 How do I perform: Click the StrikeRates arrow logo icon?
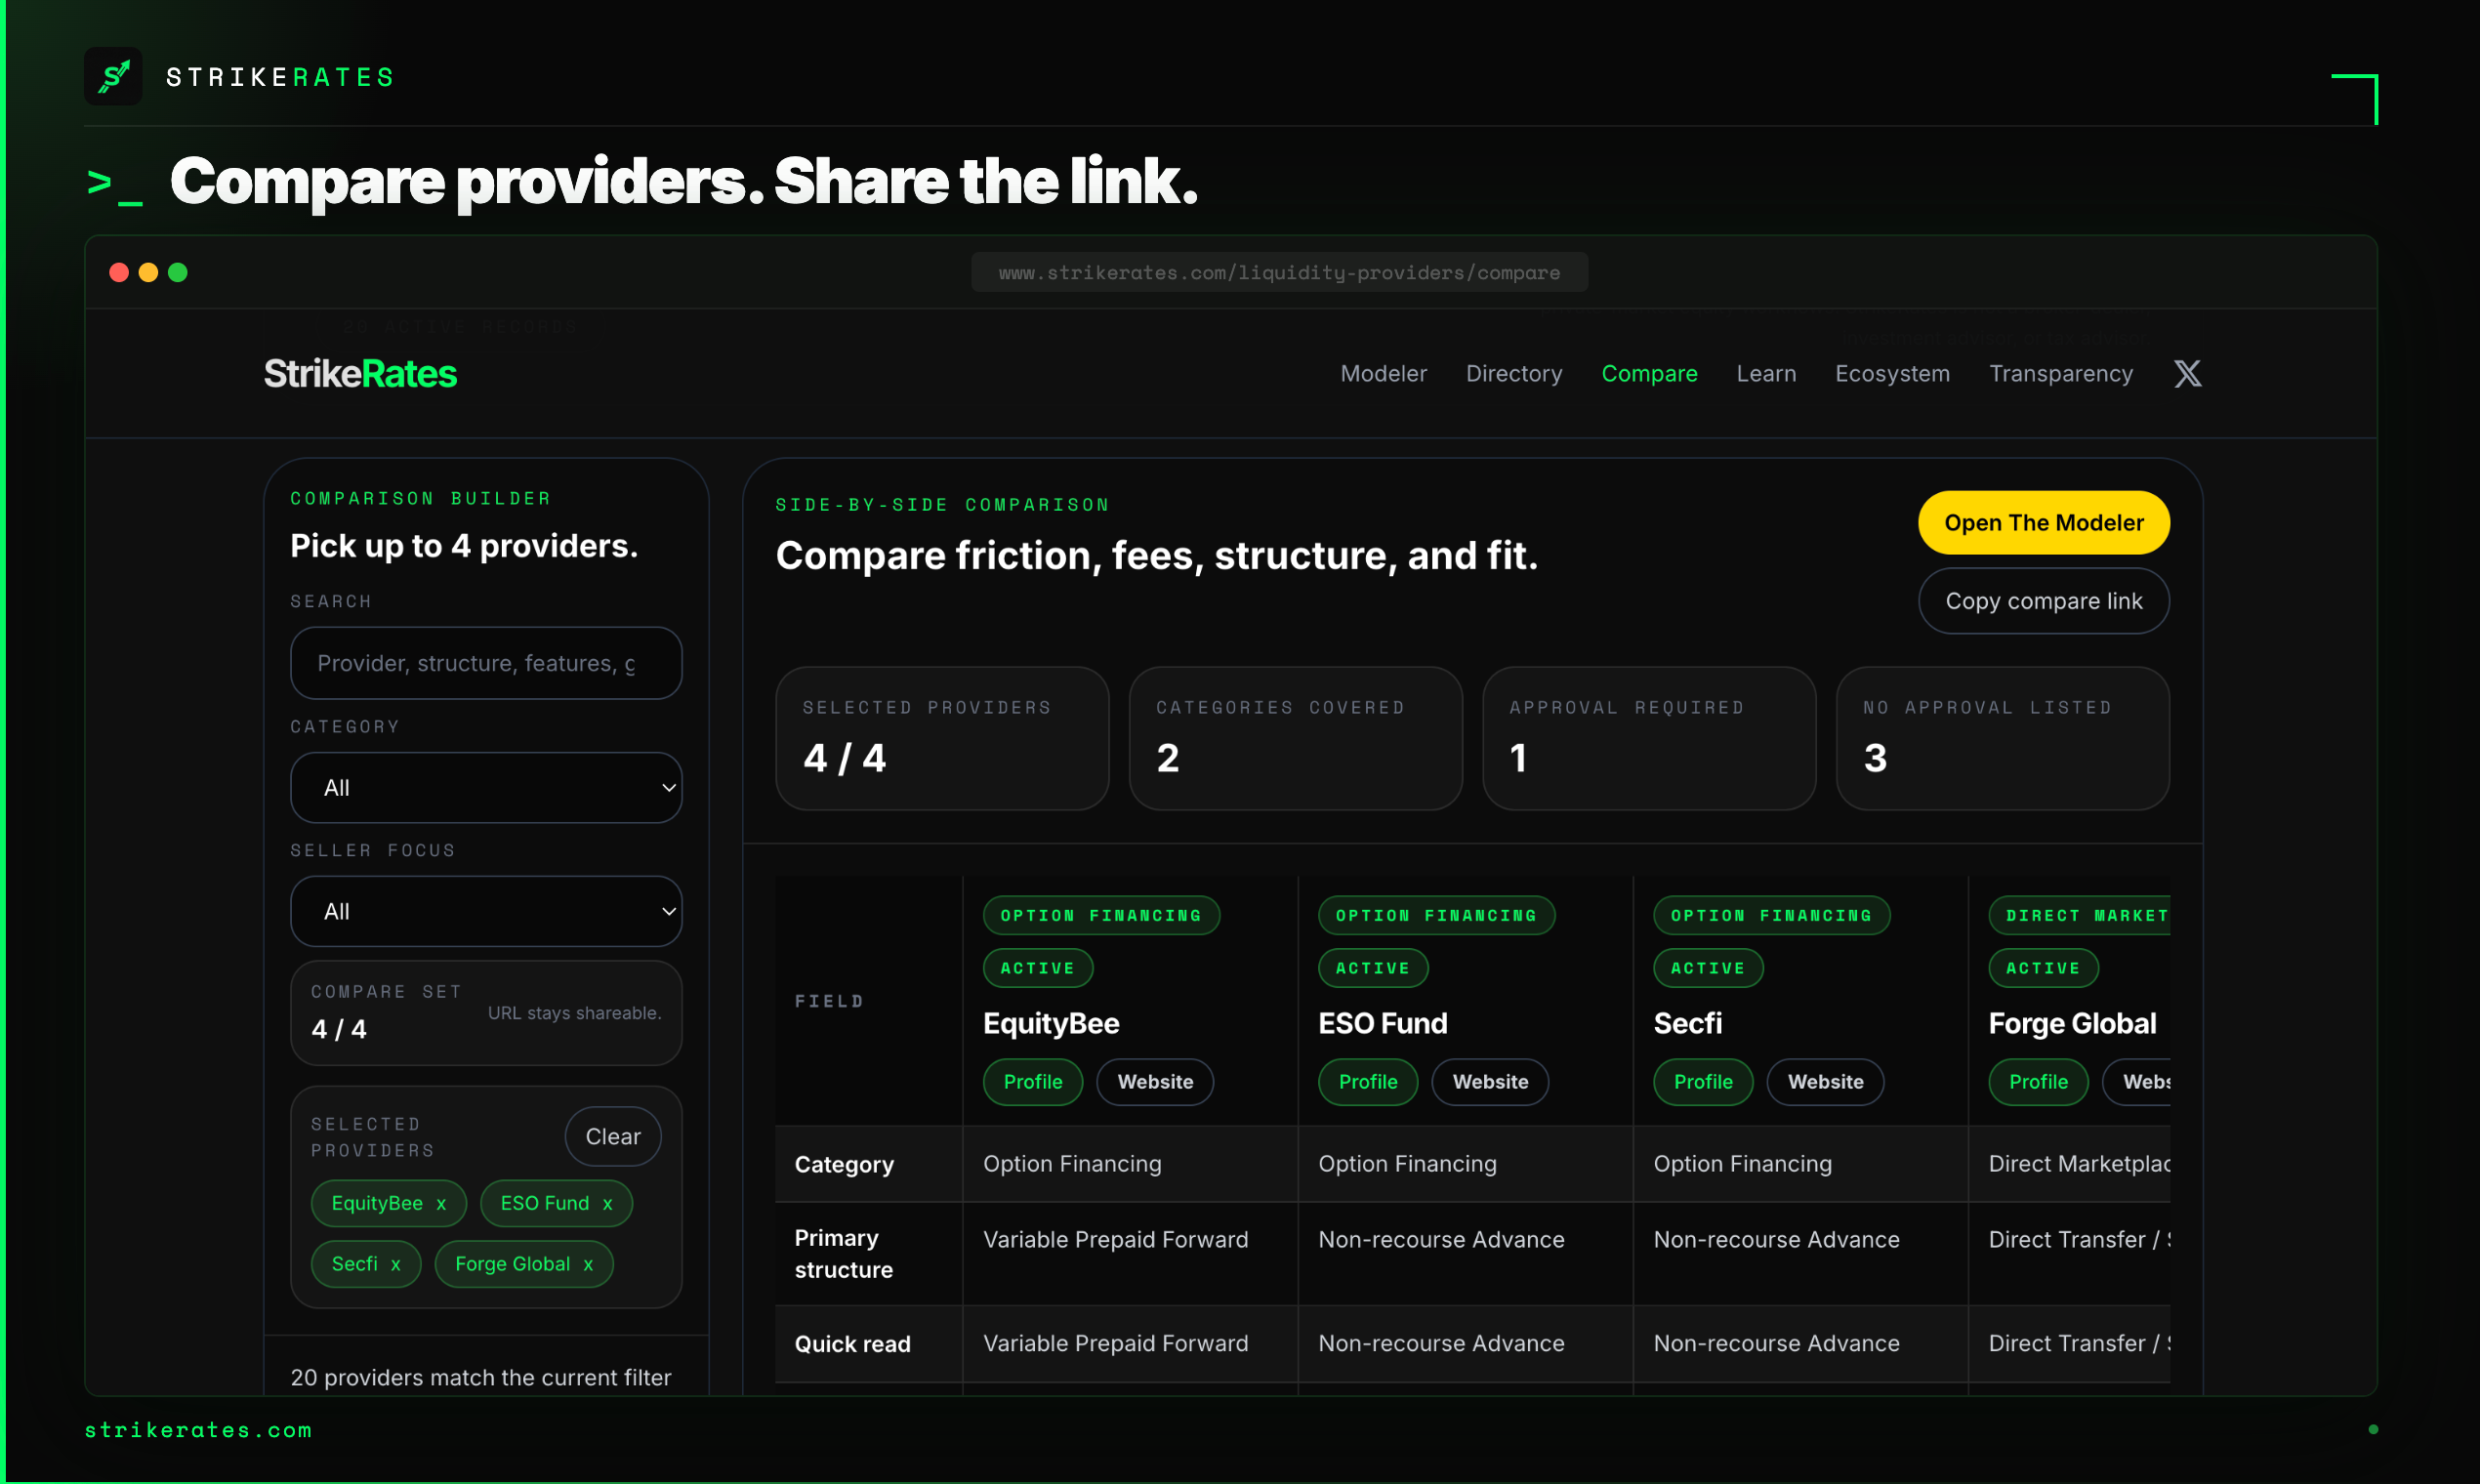point(113,76)
